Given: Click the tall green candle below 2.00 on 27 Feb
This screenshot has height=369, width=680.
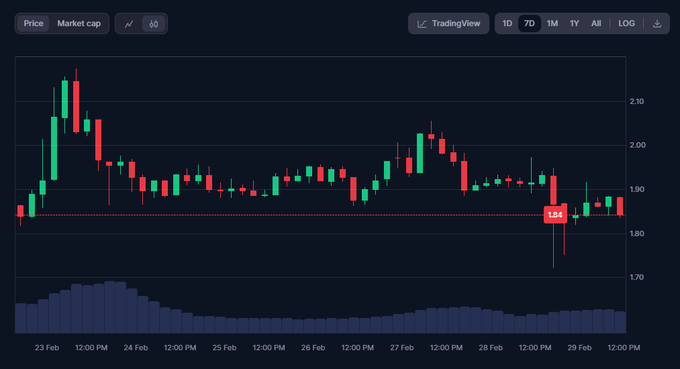Looking at the screenshot, I should [x=420, y=153].
